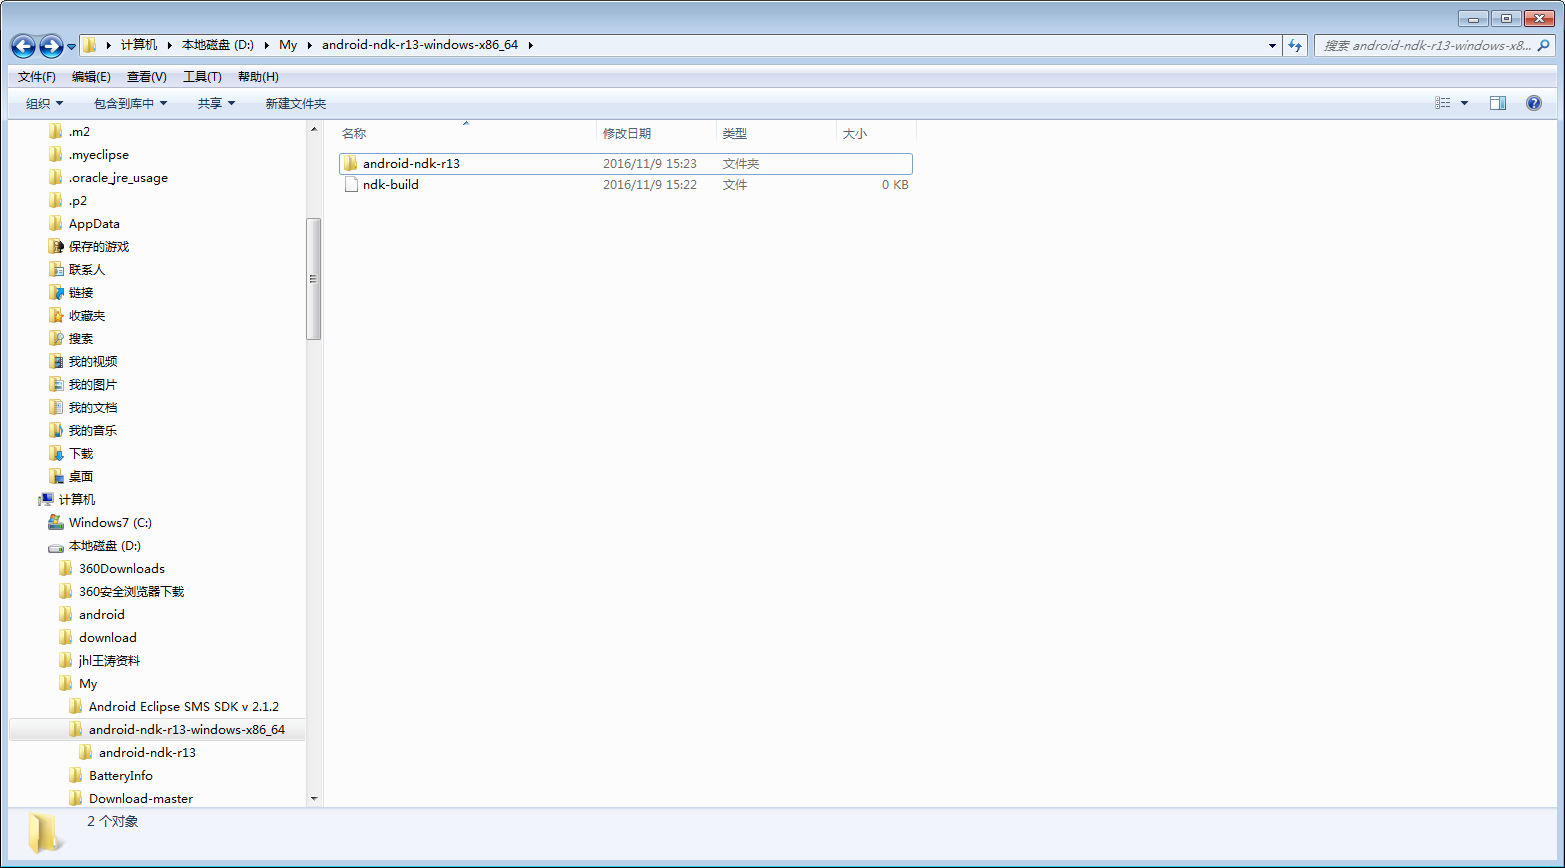Click 计算机 in the address breadcrumb

point(139,45)
